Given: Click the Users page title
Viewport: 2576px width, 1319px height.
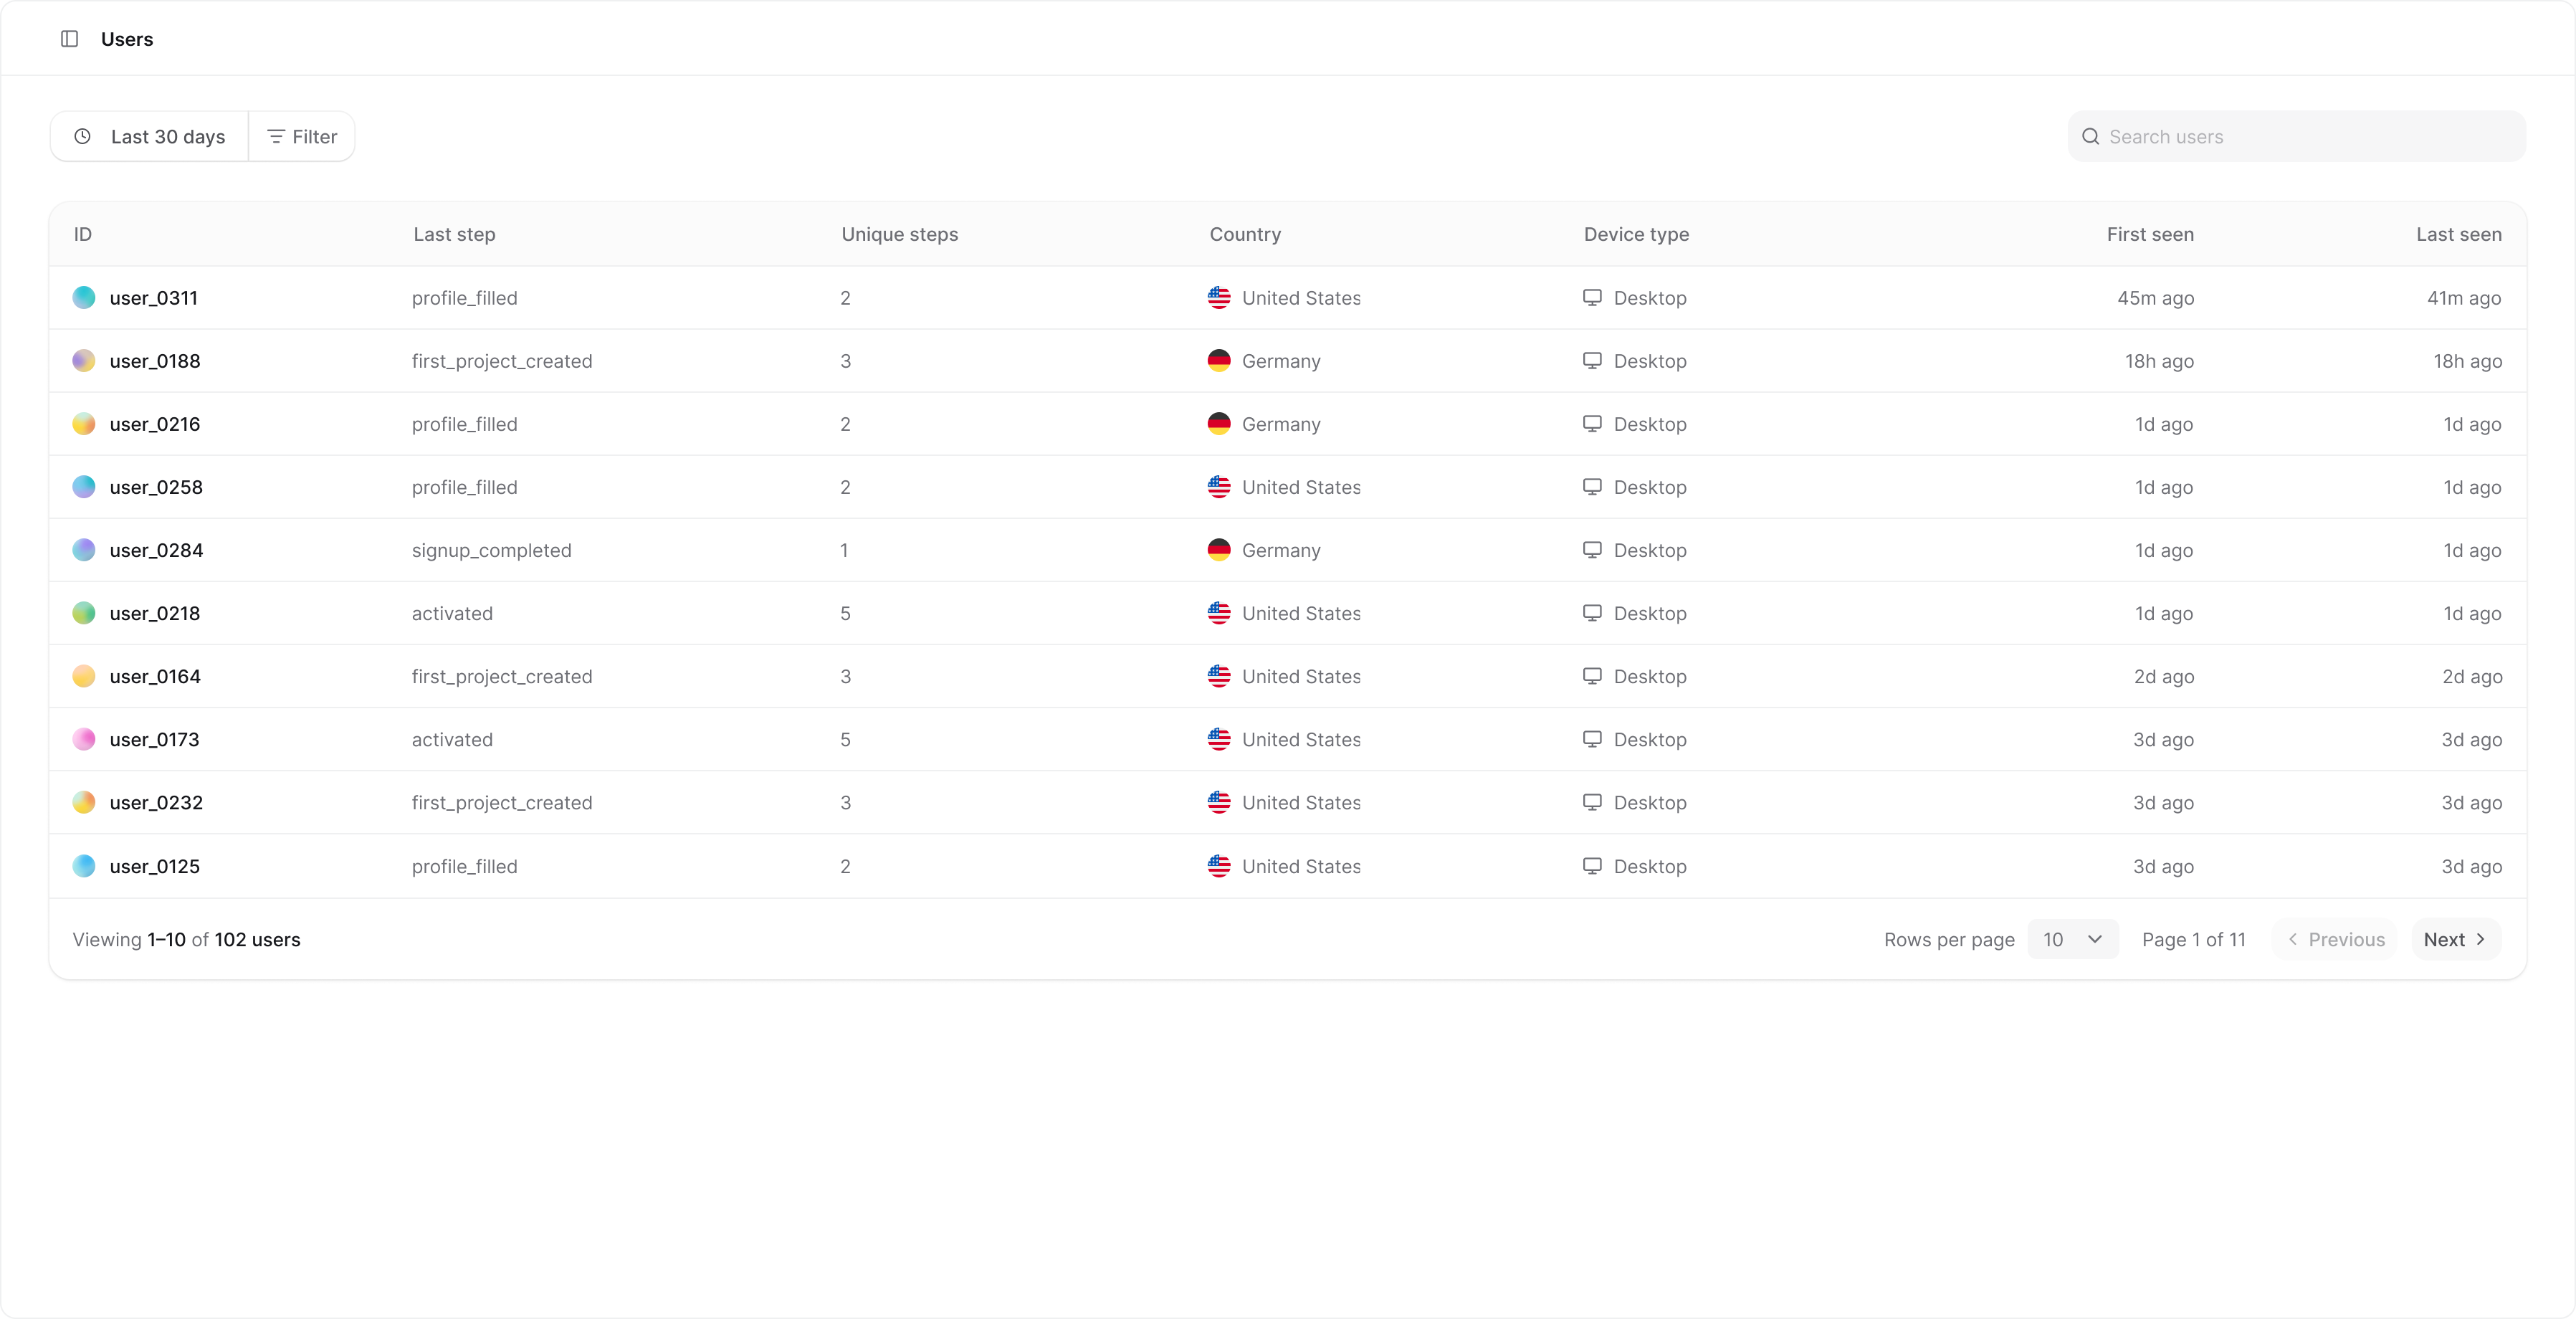Looking at the screenshot, I should click(127, 39).
